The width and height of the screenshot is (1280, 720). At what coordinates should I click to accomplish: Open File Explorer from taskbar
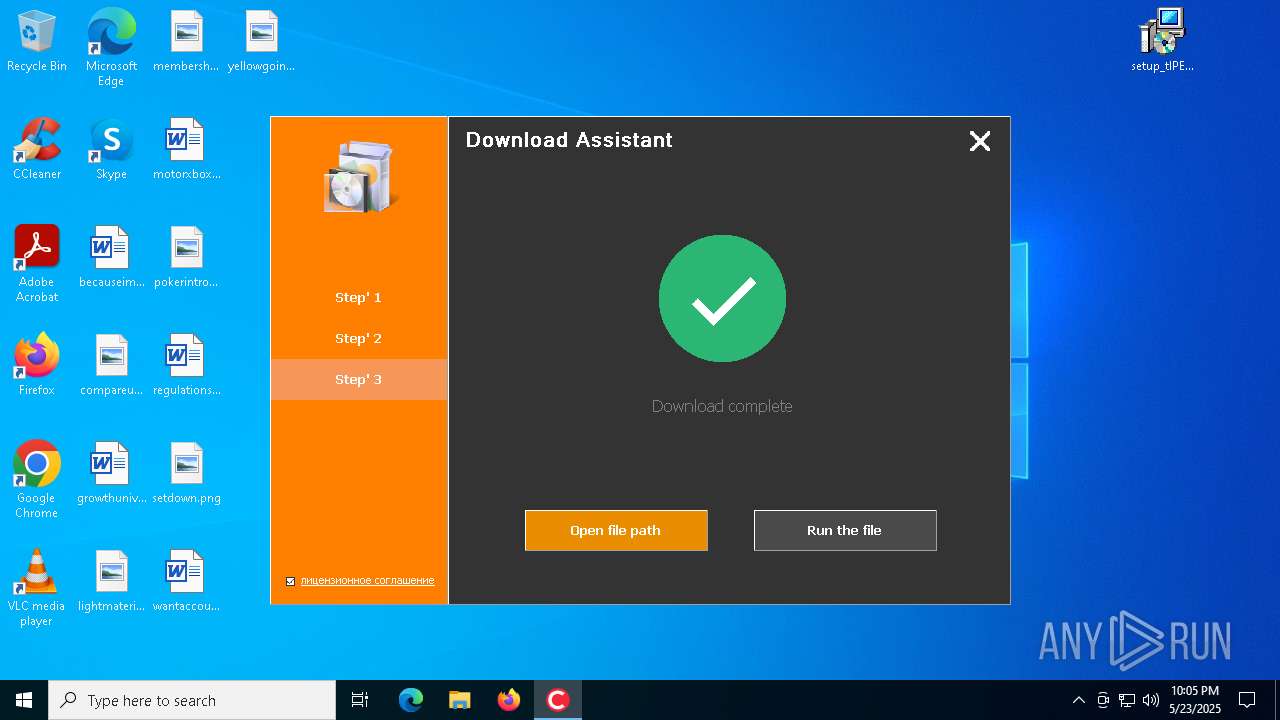pyautogui.click(x=460, y=700)
